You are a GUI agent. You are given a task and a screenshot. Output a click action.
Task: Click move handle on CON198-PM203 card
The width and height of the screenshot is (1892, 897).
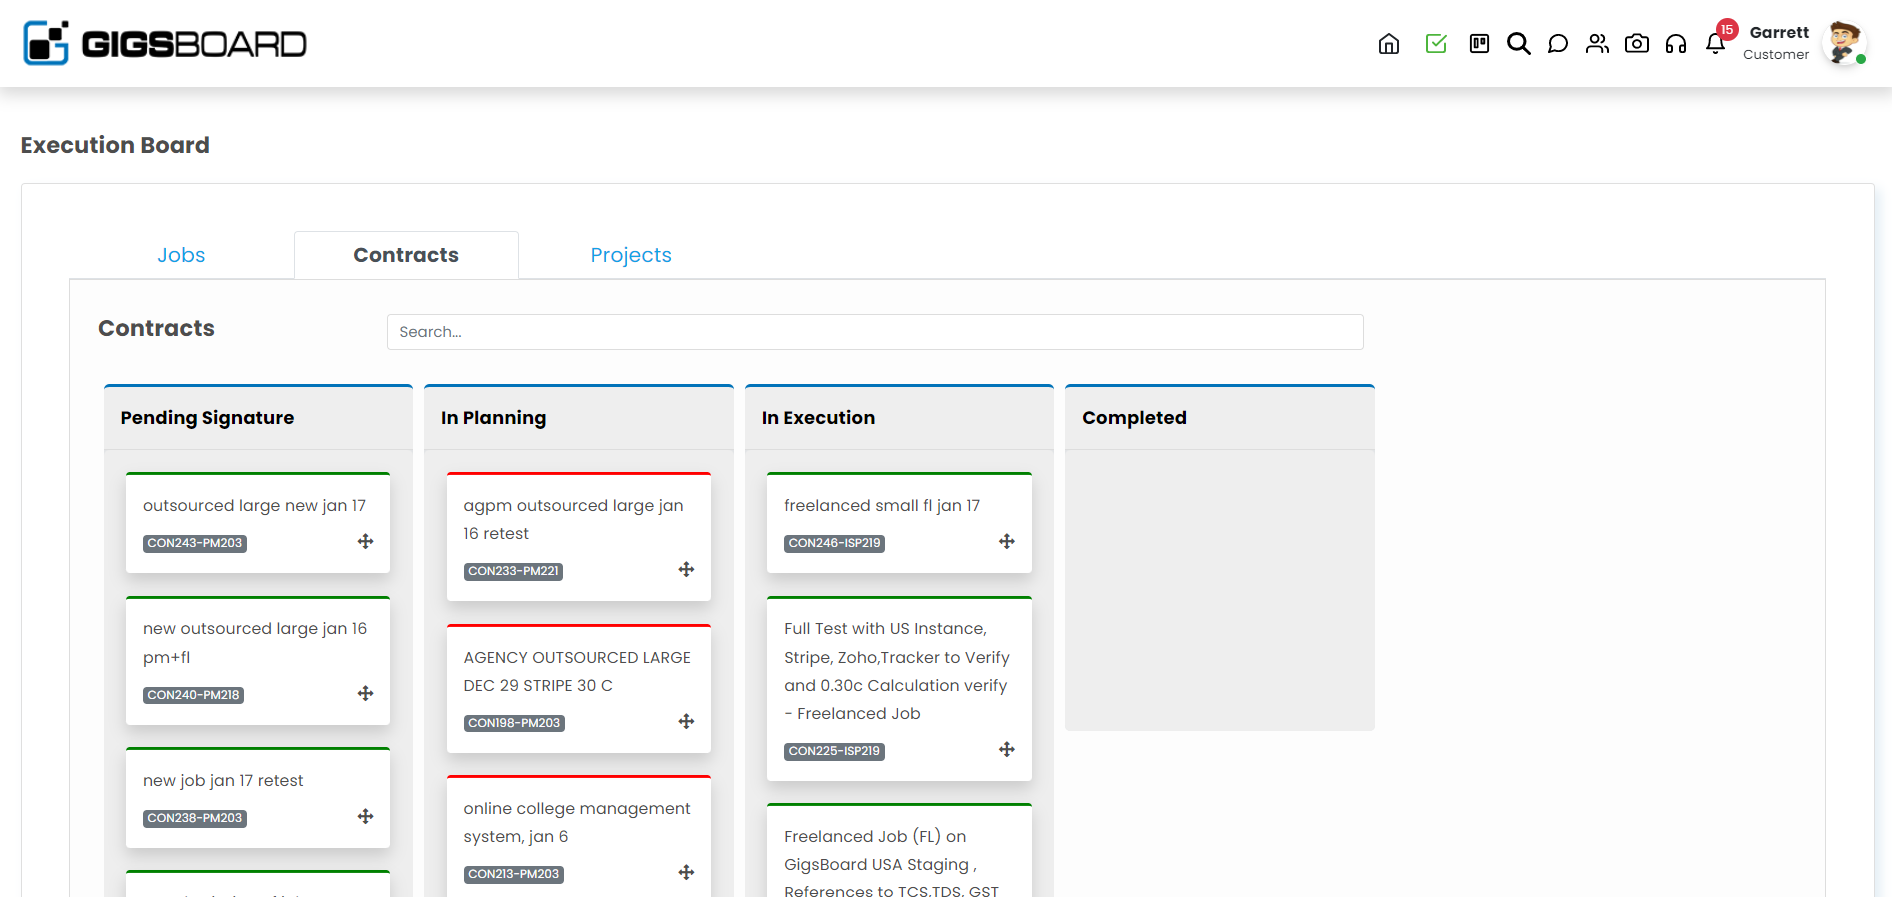tap(686, 721)
